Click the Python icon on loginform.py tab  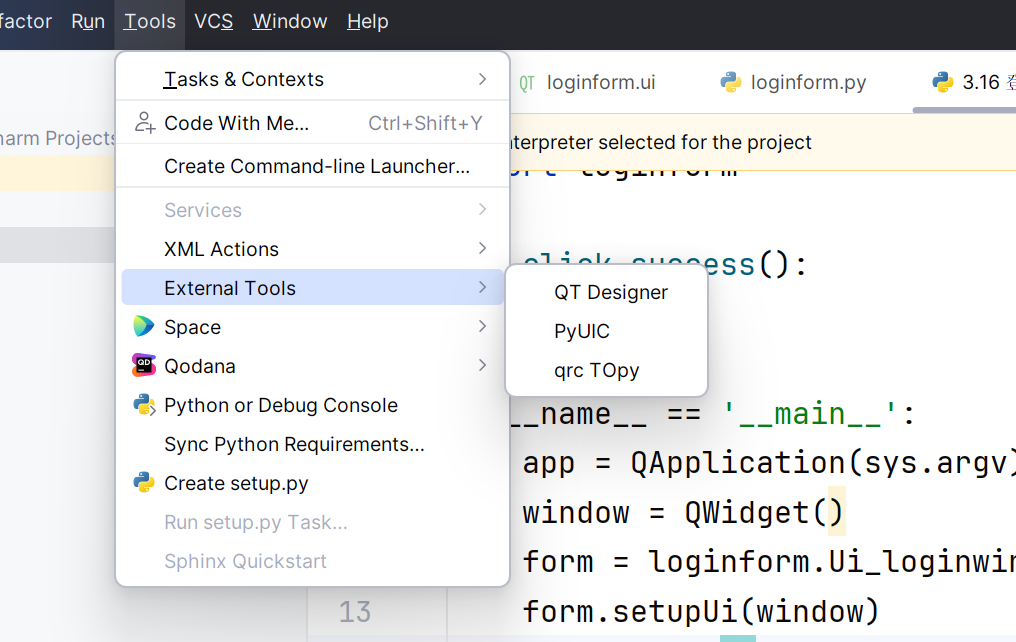731,82
